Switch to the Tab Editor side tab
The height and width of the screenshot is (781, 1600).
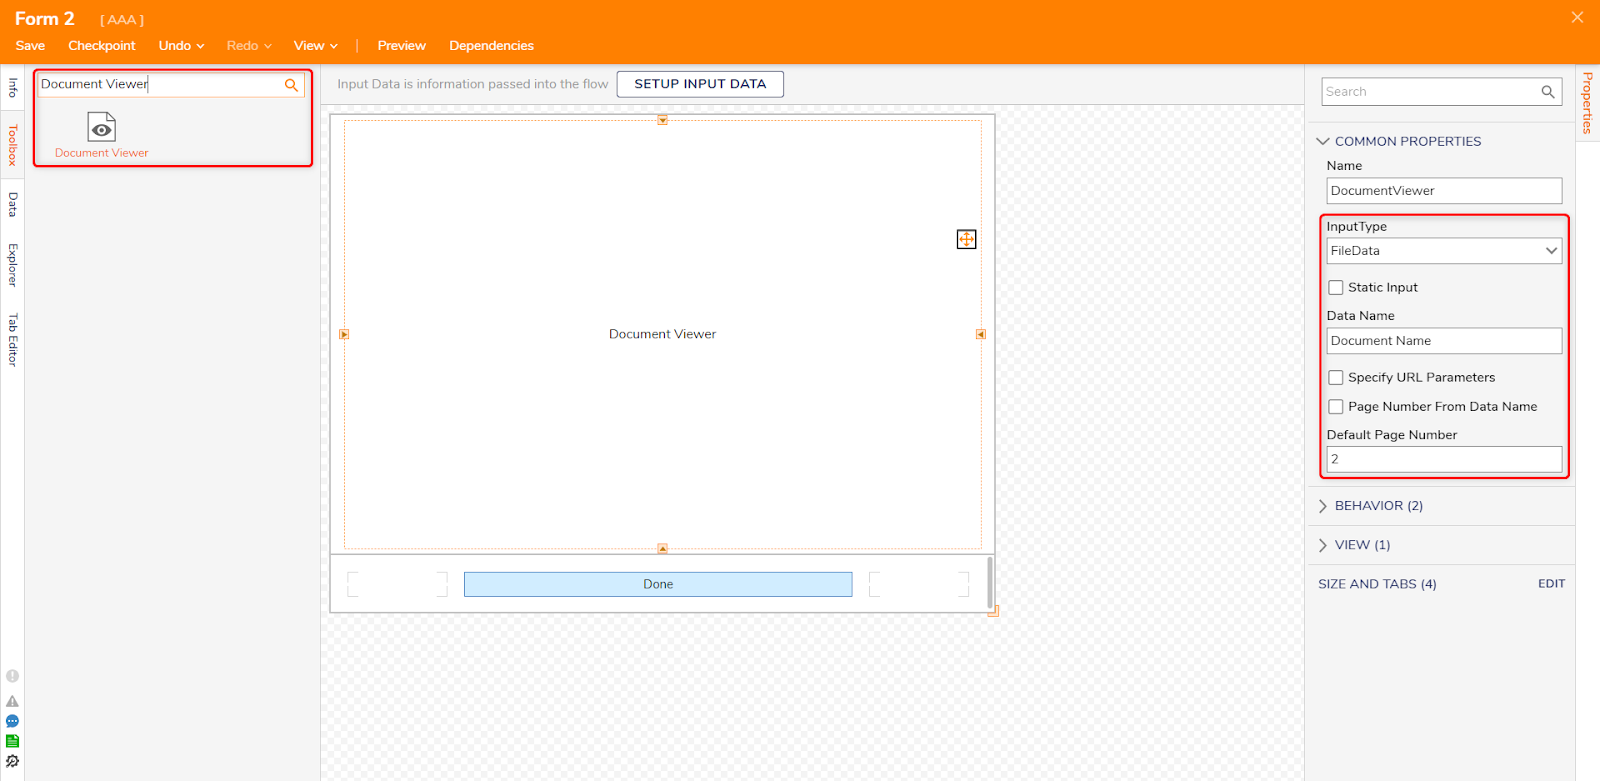(x=12, y=340)
